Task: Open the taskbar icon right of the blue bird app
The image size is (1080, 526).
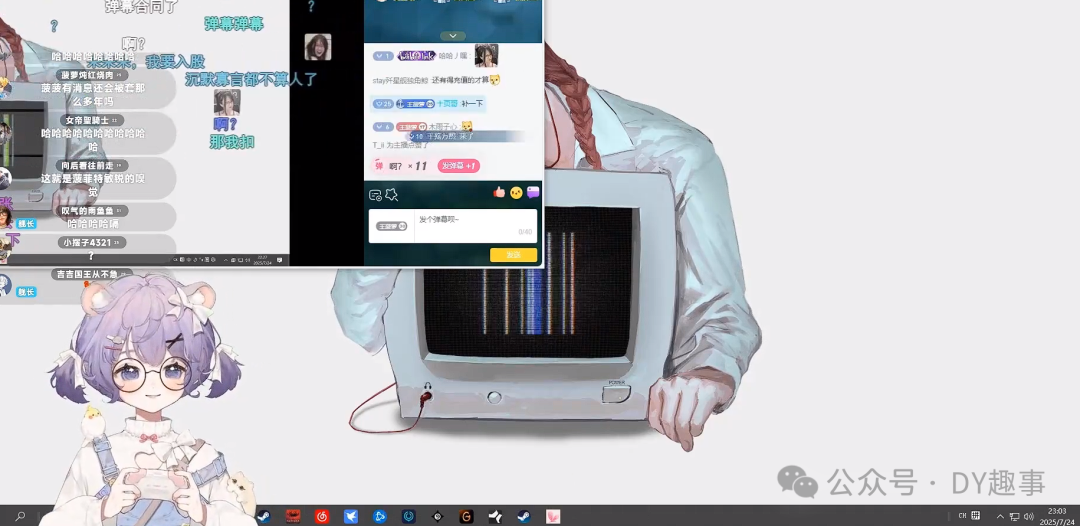Action: tap(380, 516)
